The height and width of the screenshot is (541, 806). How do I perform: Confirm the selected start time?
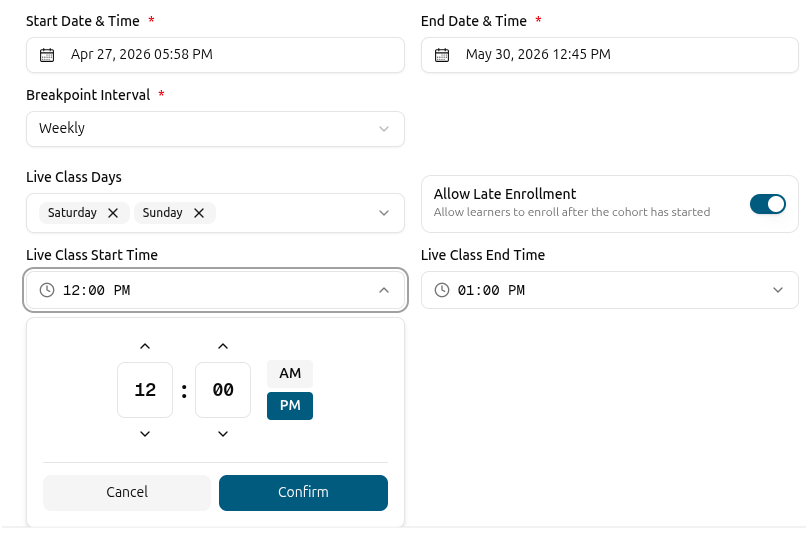click(303, 493)
